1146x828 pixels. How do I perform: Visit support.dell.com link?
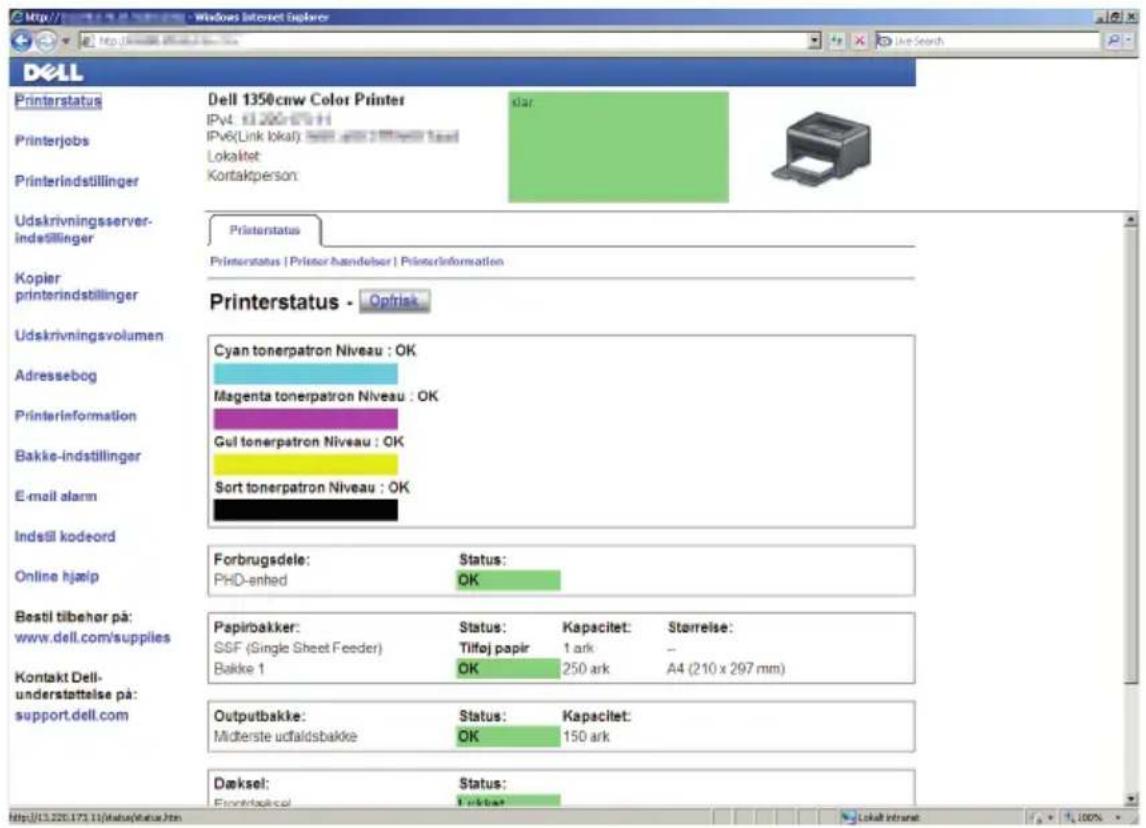(x=72, y=715)
